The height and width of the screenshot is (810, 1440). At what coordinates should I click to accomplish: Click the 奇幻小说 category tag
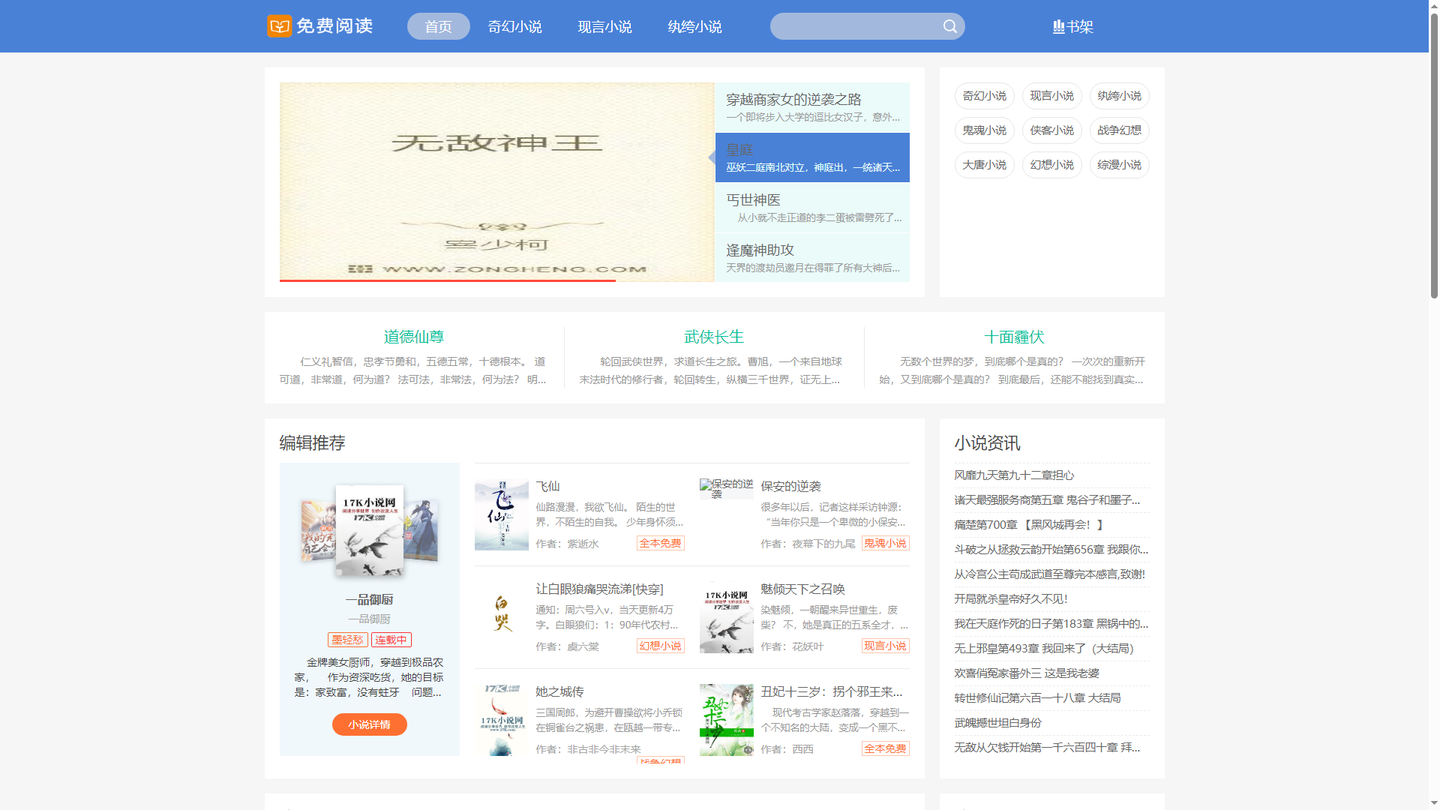point(984,96)
